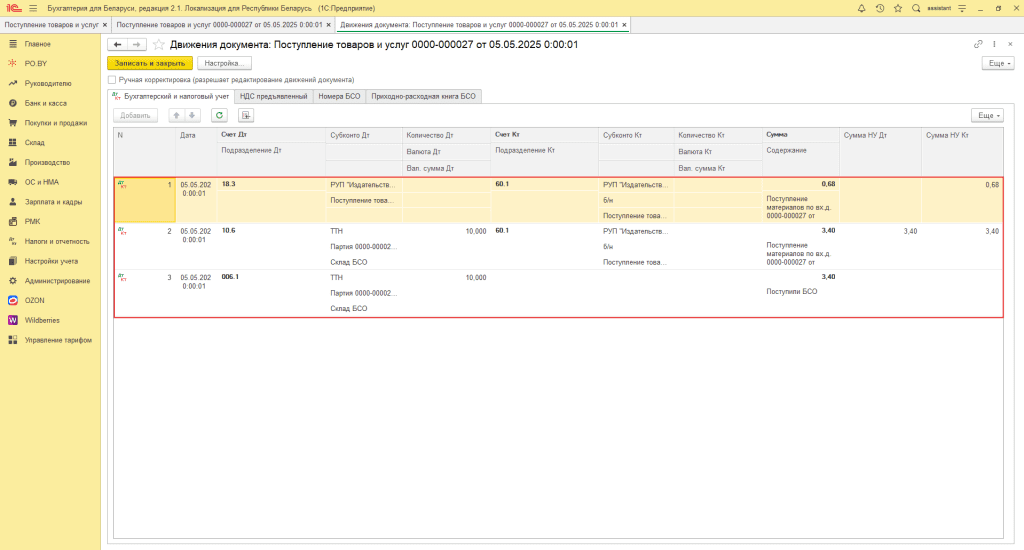Open the Wildberries sidebar icon
This screenshot has width=1024, height=550.
pos(12,320)
